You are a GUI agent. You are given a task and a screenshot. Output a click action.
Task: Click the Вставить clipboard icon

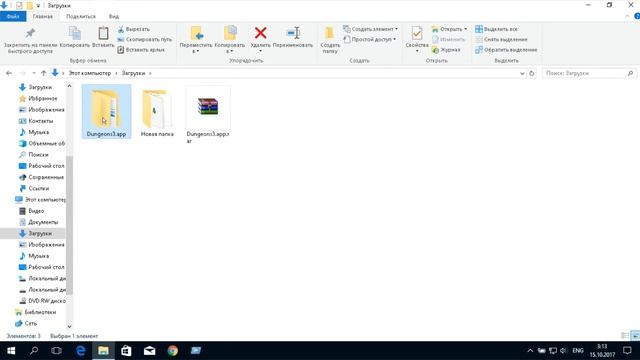point(103,33)
